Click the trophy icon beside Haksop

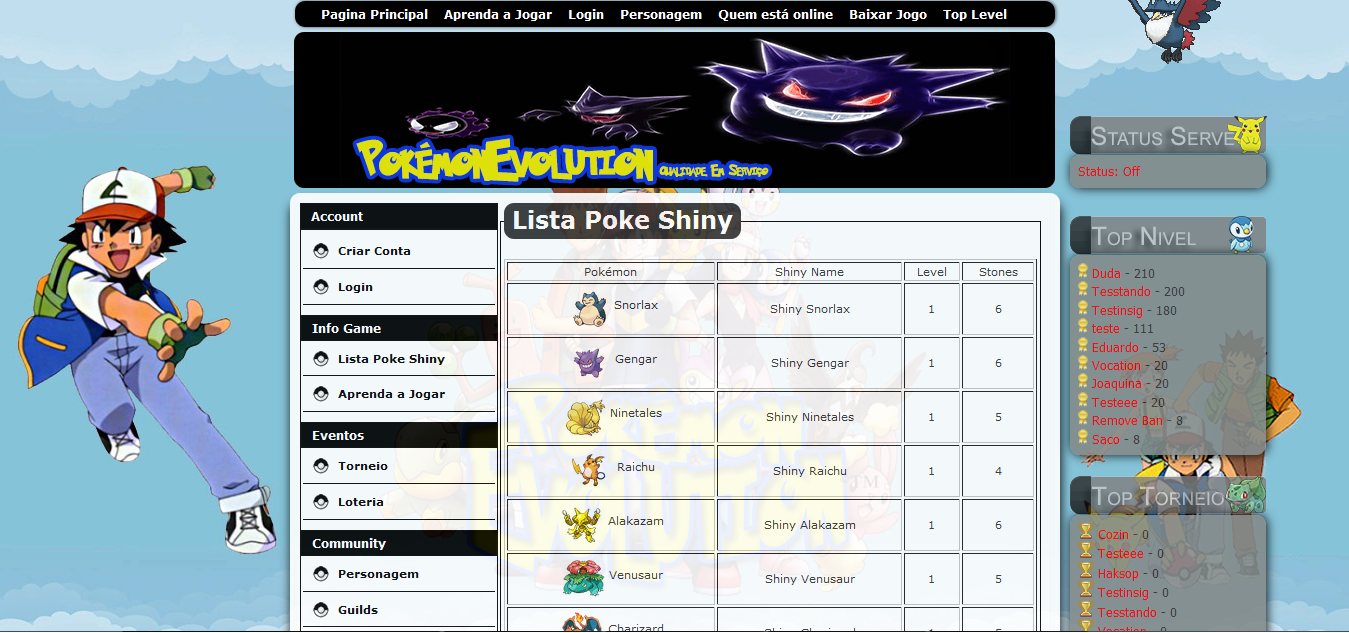click(1086, 572)
